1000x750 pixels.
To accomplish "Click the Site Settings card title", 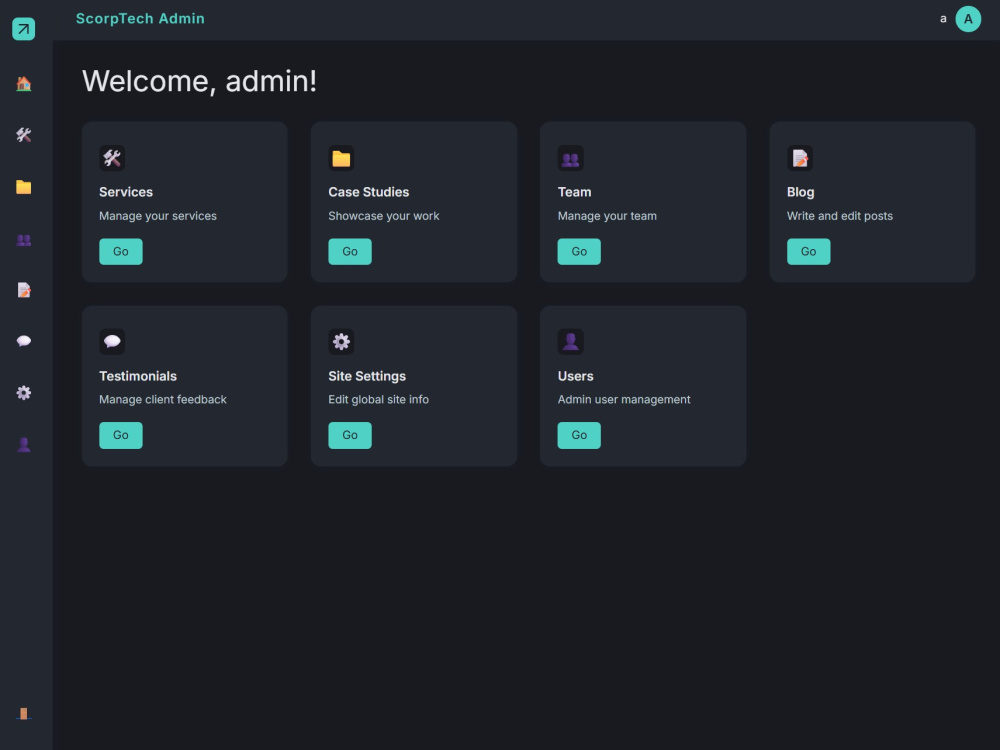I will coord(367,376).
